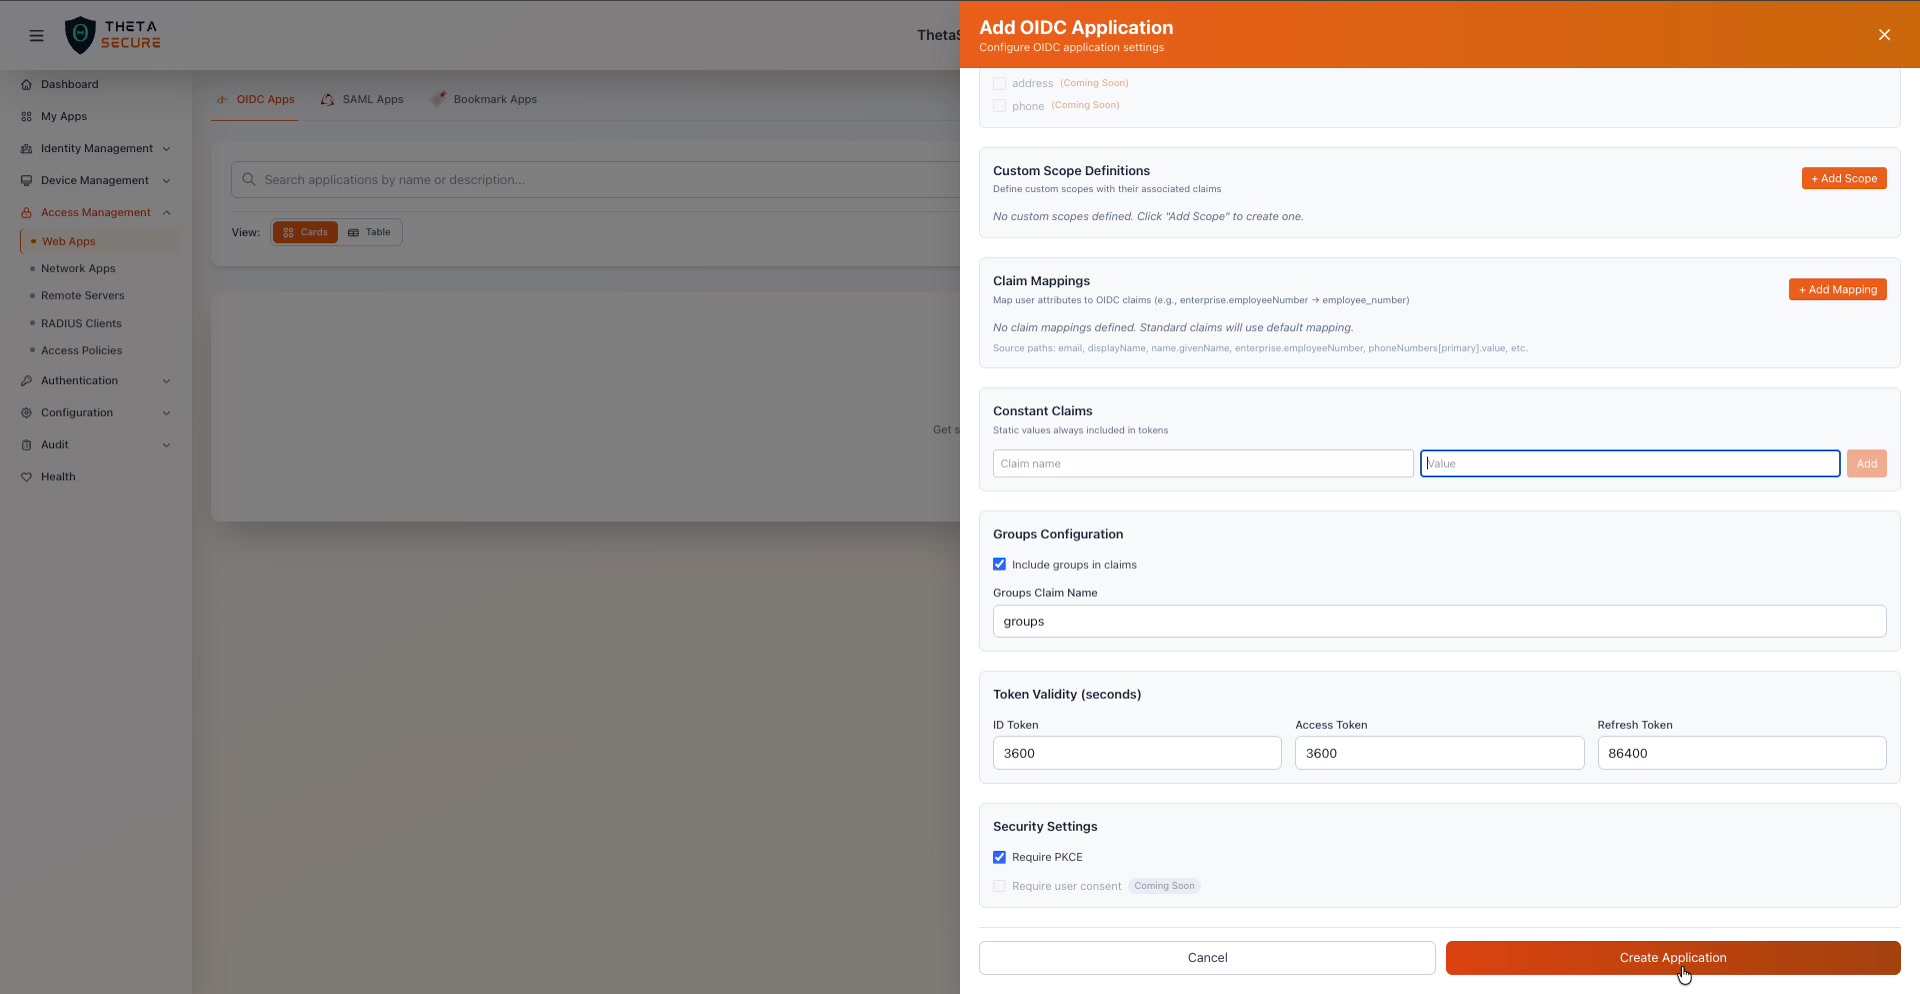Open the hamburger navigation menu
The height and width of the screenshot is (994, 1920).
coord(36,35)
